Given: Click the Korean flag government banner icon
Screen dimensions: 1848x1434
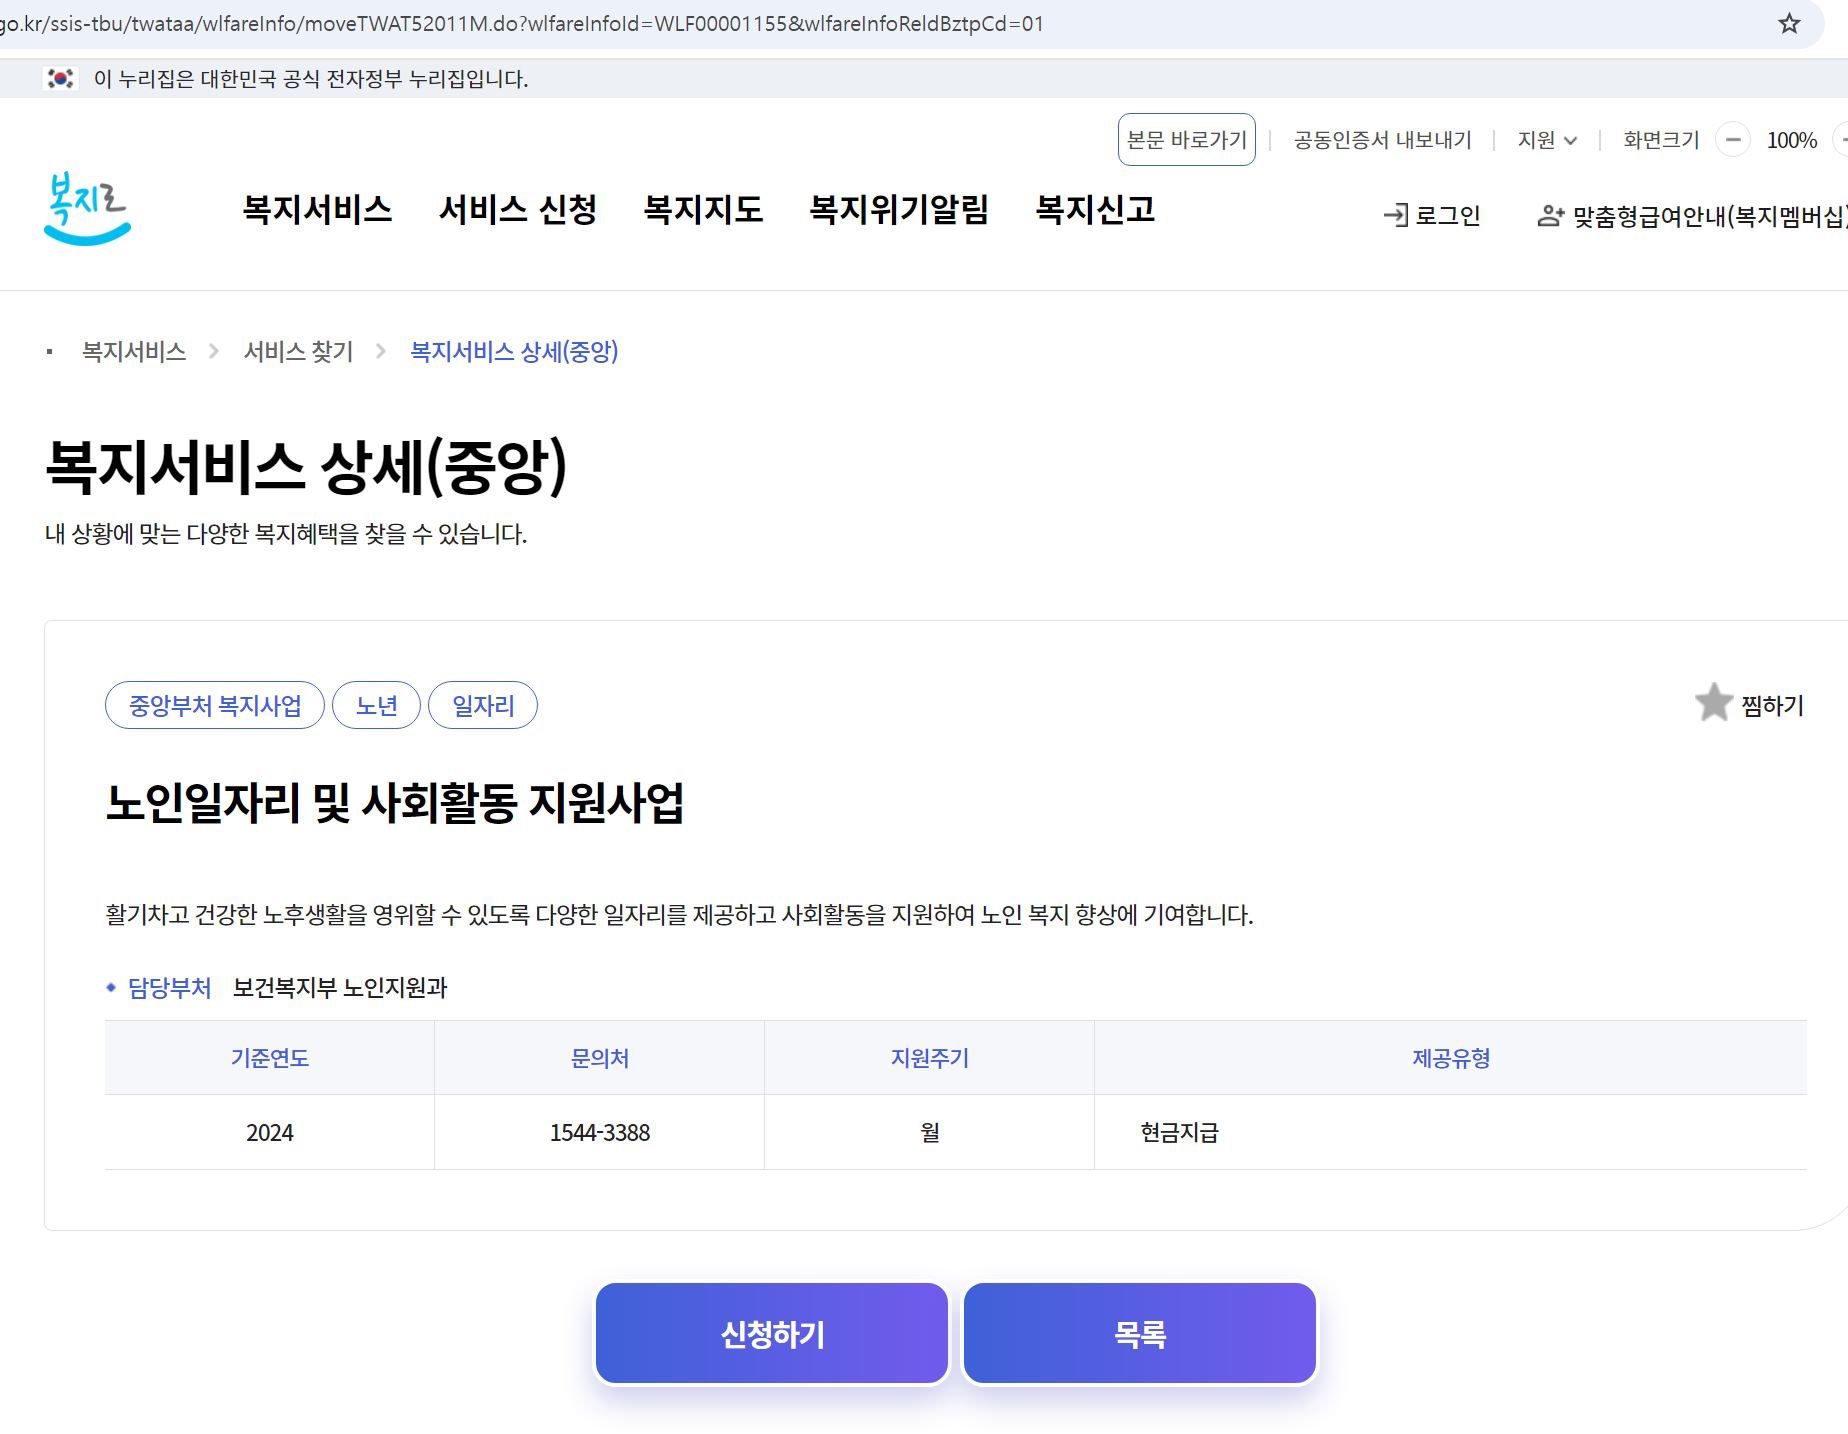Looking at the screenshot, I should coord(62,79).
